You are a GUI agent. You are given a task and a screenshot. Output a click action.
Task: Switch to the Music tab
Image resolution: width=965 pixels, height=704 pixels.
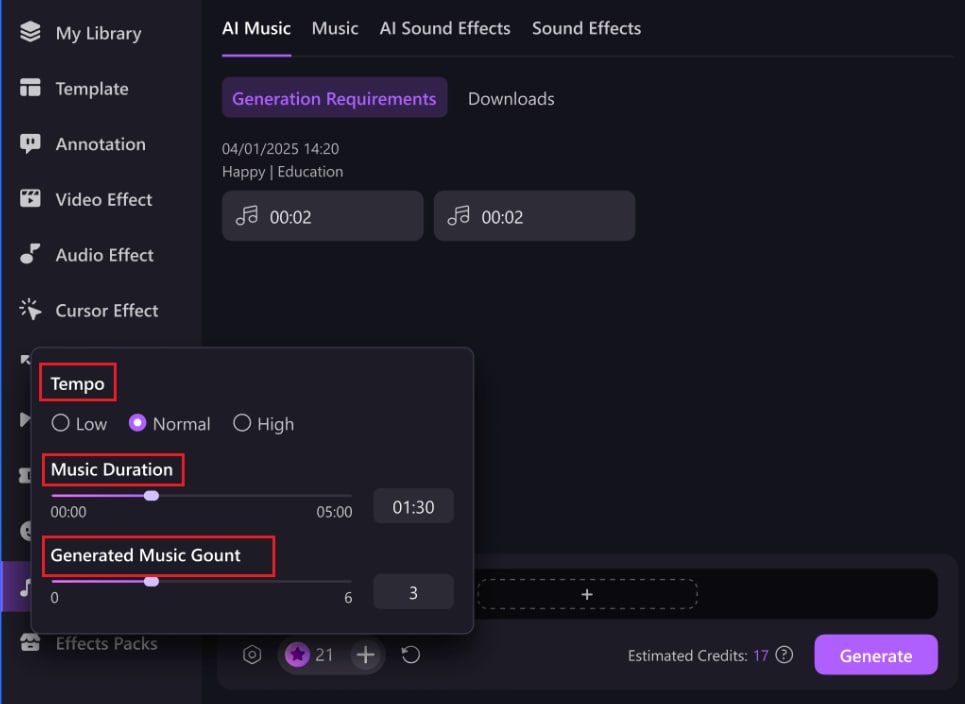[x=335, y=28]
